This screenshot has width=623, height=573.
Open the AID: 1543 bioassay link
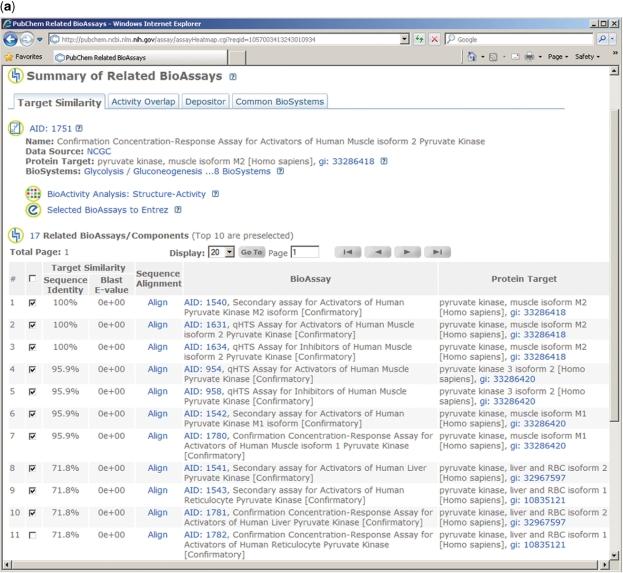(205, 490)
